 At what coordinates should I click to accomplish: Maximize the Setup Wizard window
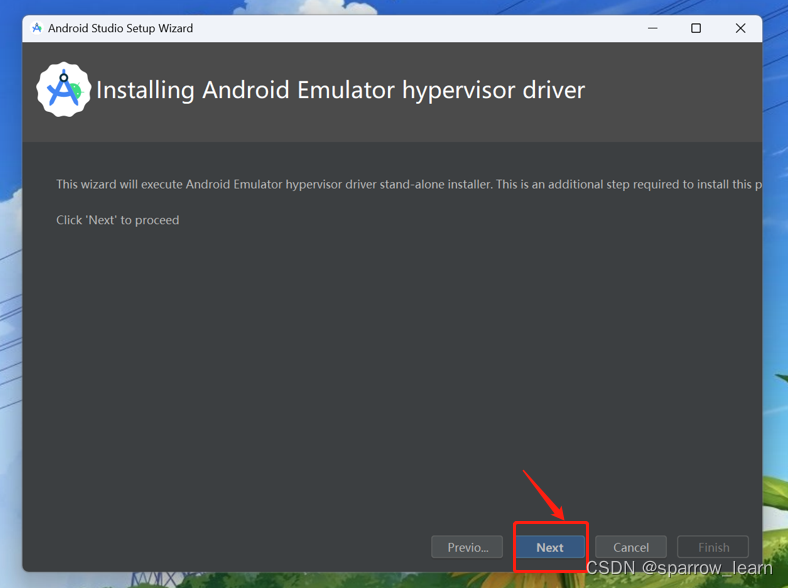696,28
